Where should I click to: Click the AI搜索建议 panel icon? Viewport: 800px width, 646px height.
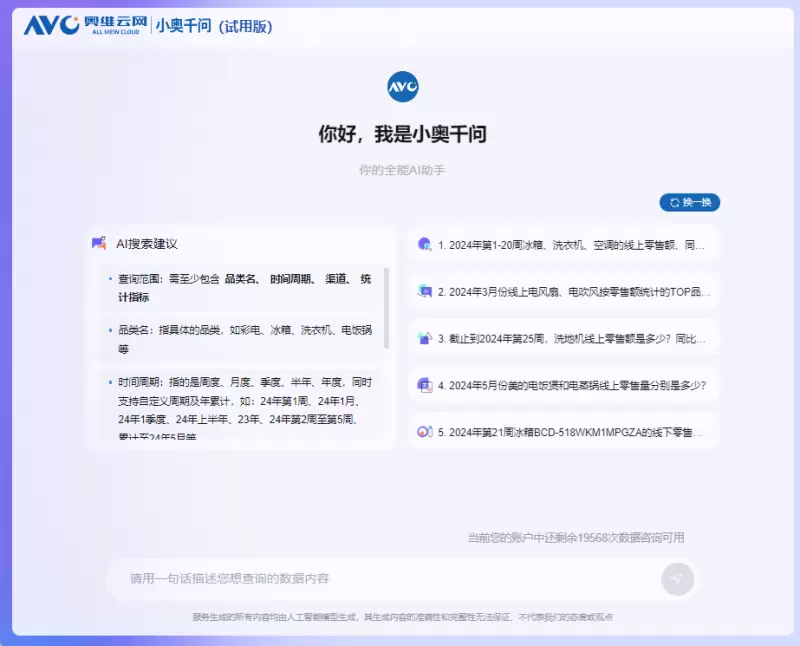99,243
